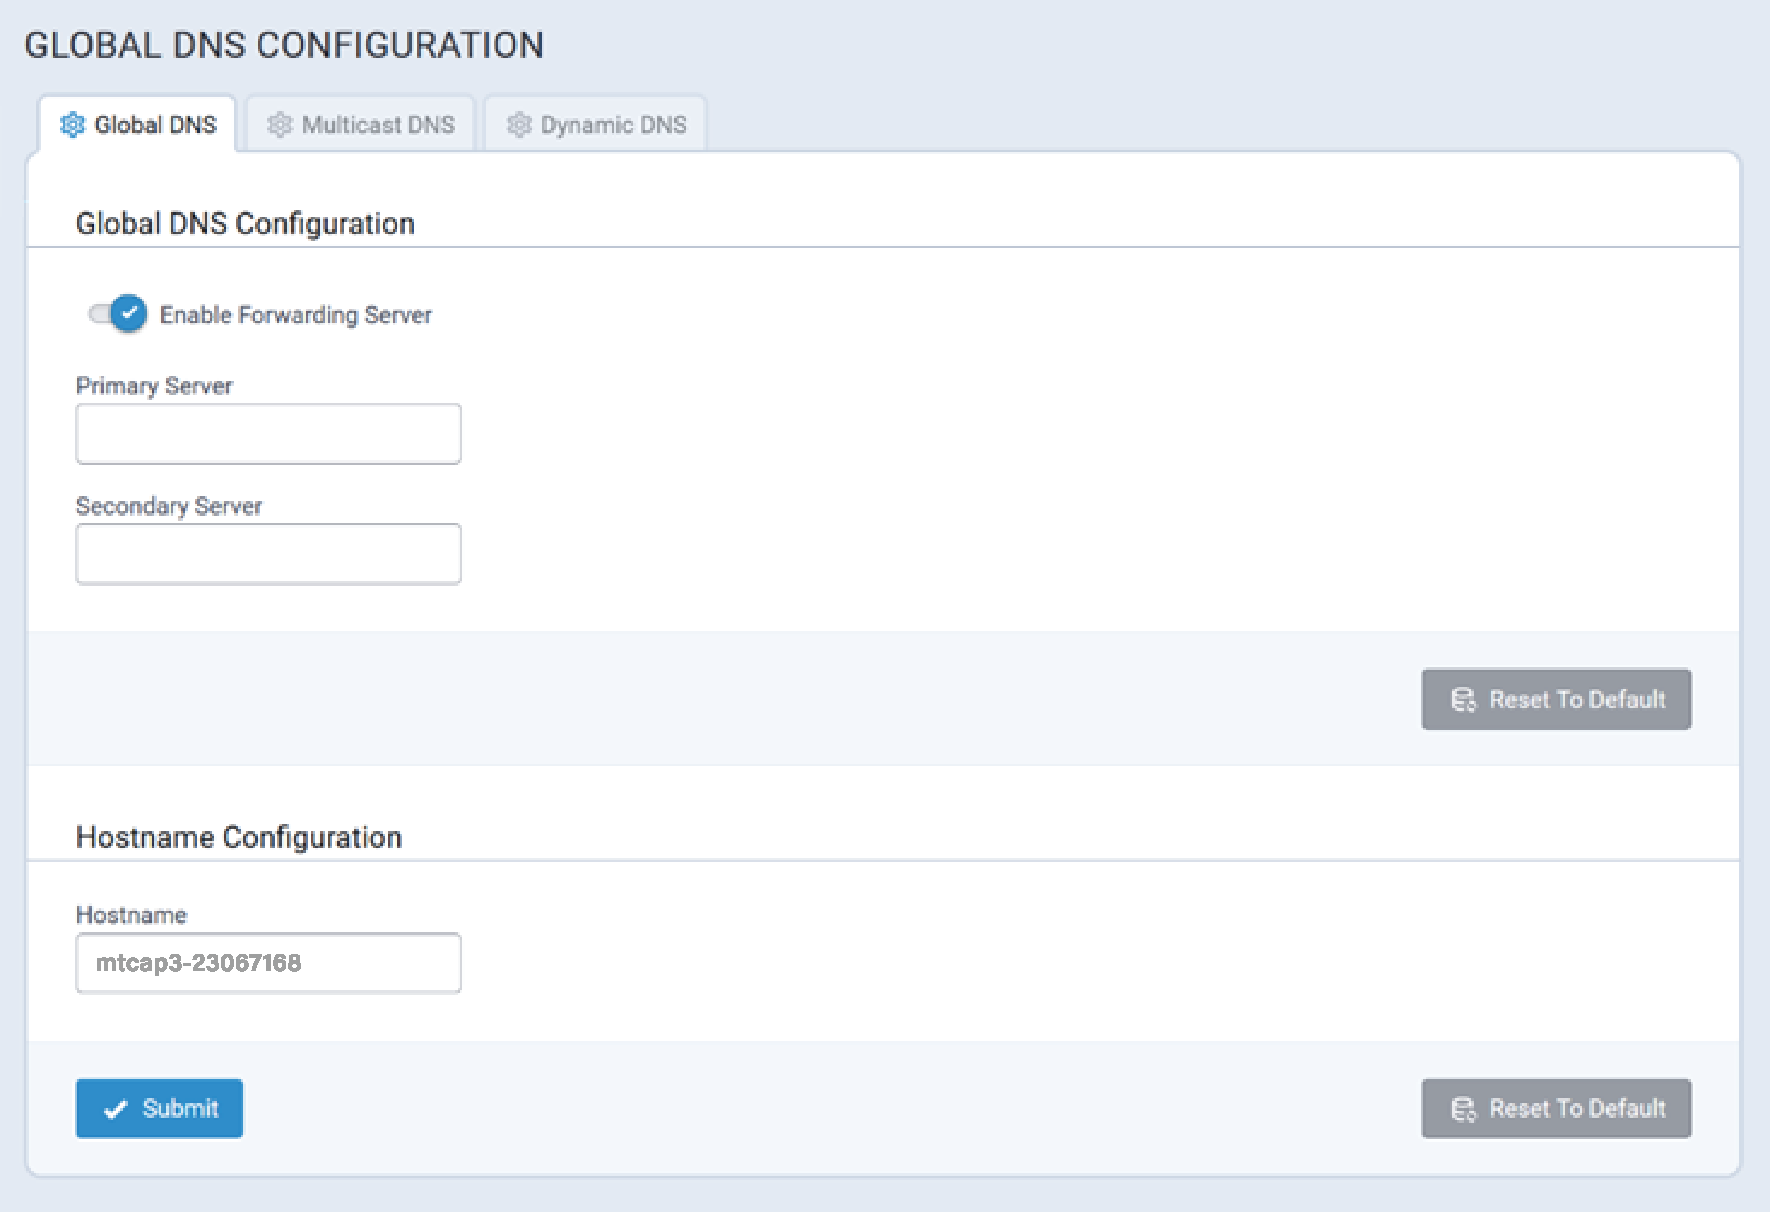Viewport: 1770px width, 1212px height.
Task: Reset Global DNS Configuration to default
Action: 1556,700
